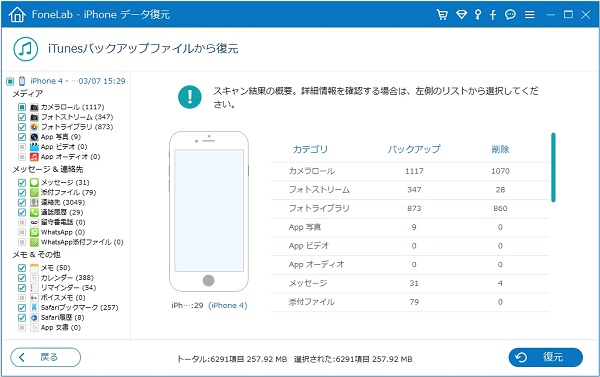Click the フォトストリーム icon
This screenshot has width=600, height=377.
34,117
